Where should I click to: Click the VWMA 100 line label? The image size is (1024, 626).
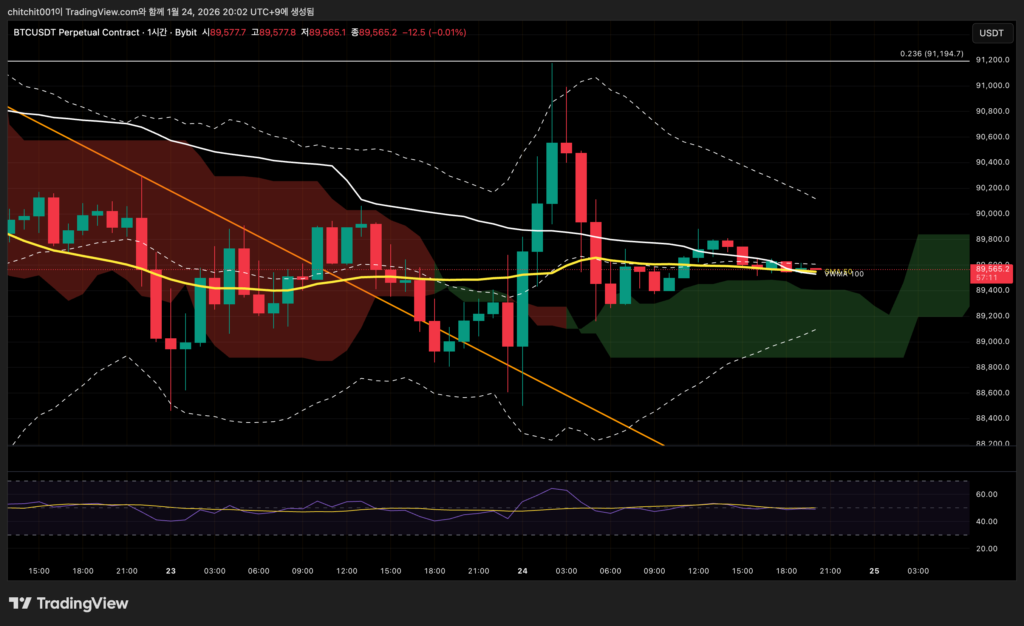tap(845, 274)
